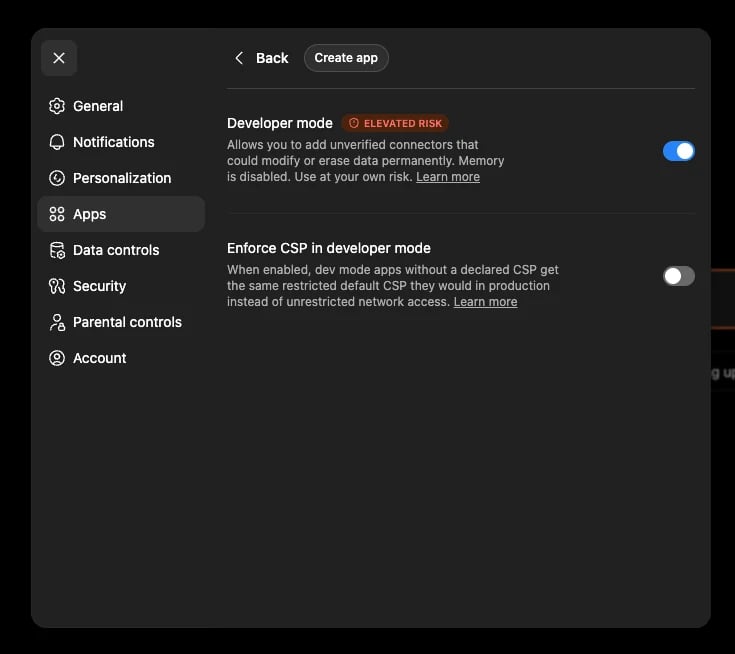The height and width of the screenshot is (654, 735).
Task: Close the settings dialog with the X button
Action: 59,58
